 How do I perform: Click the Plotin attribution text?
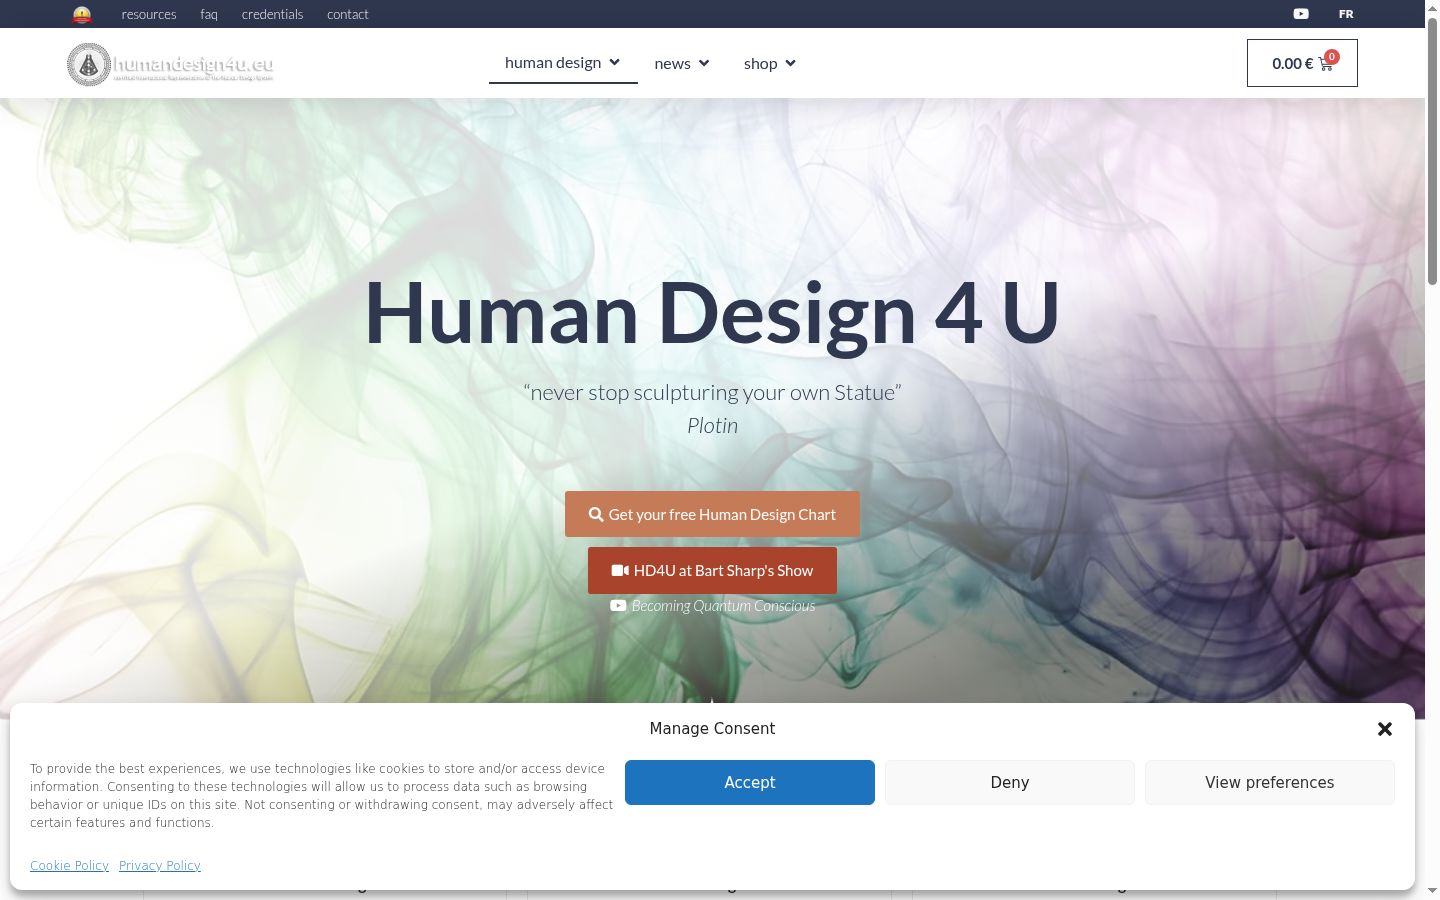(712, 426)
